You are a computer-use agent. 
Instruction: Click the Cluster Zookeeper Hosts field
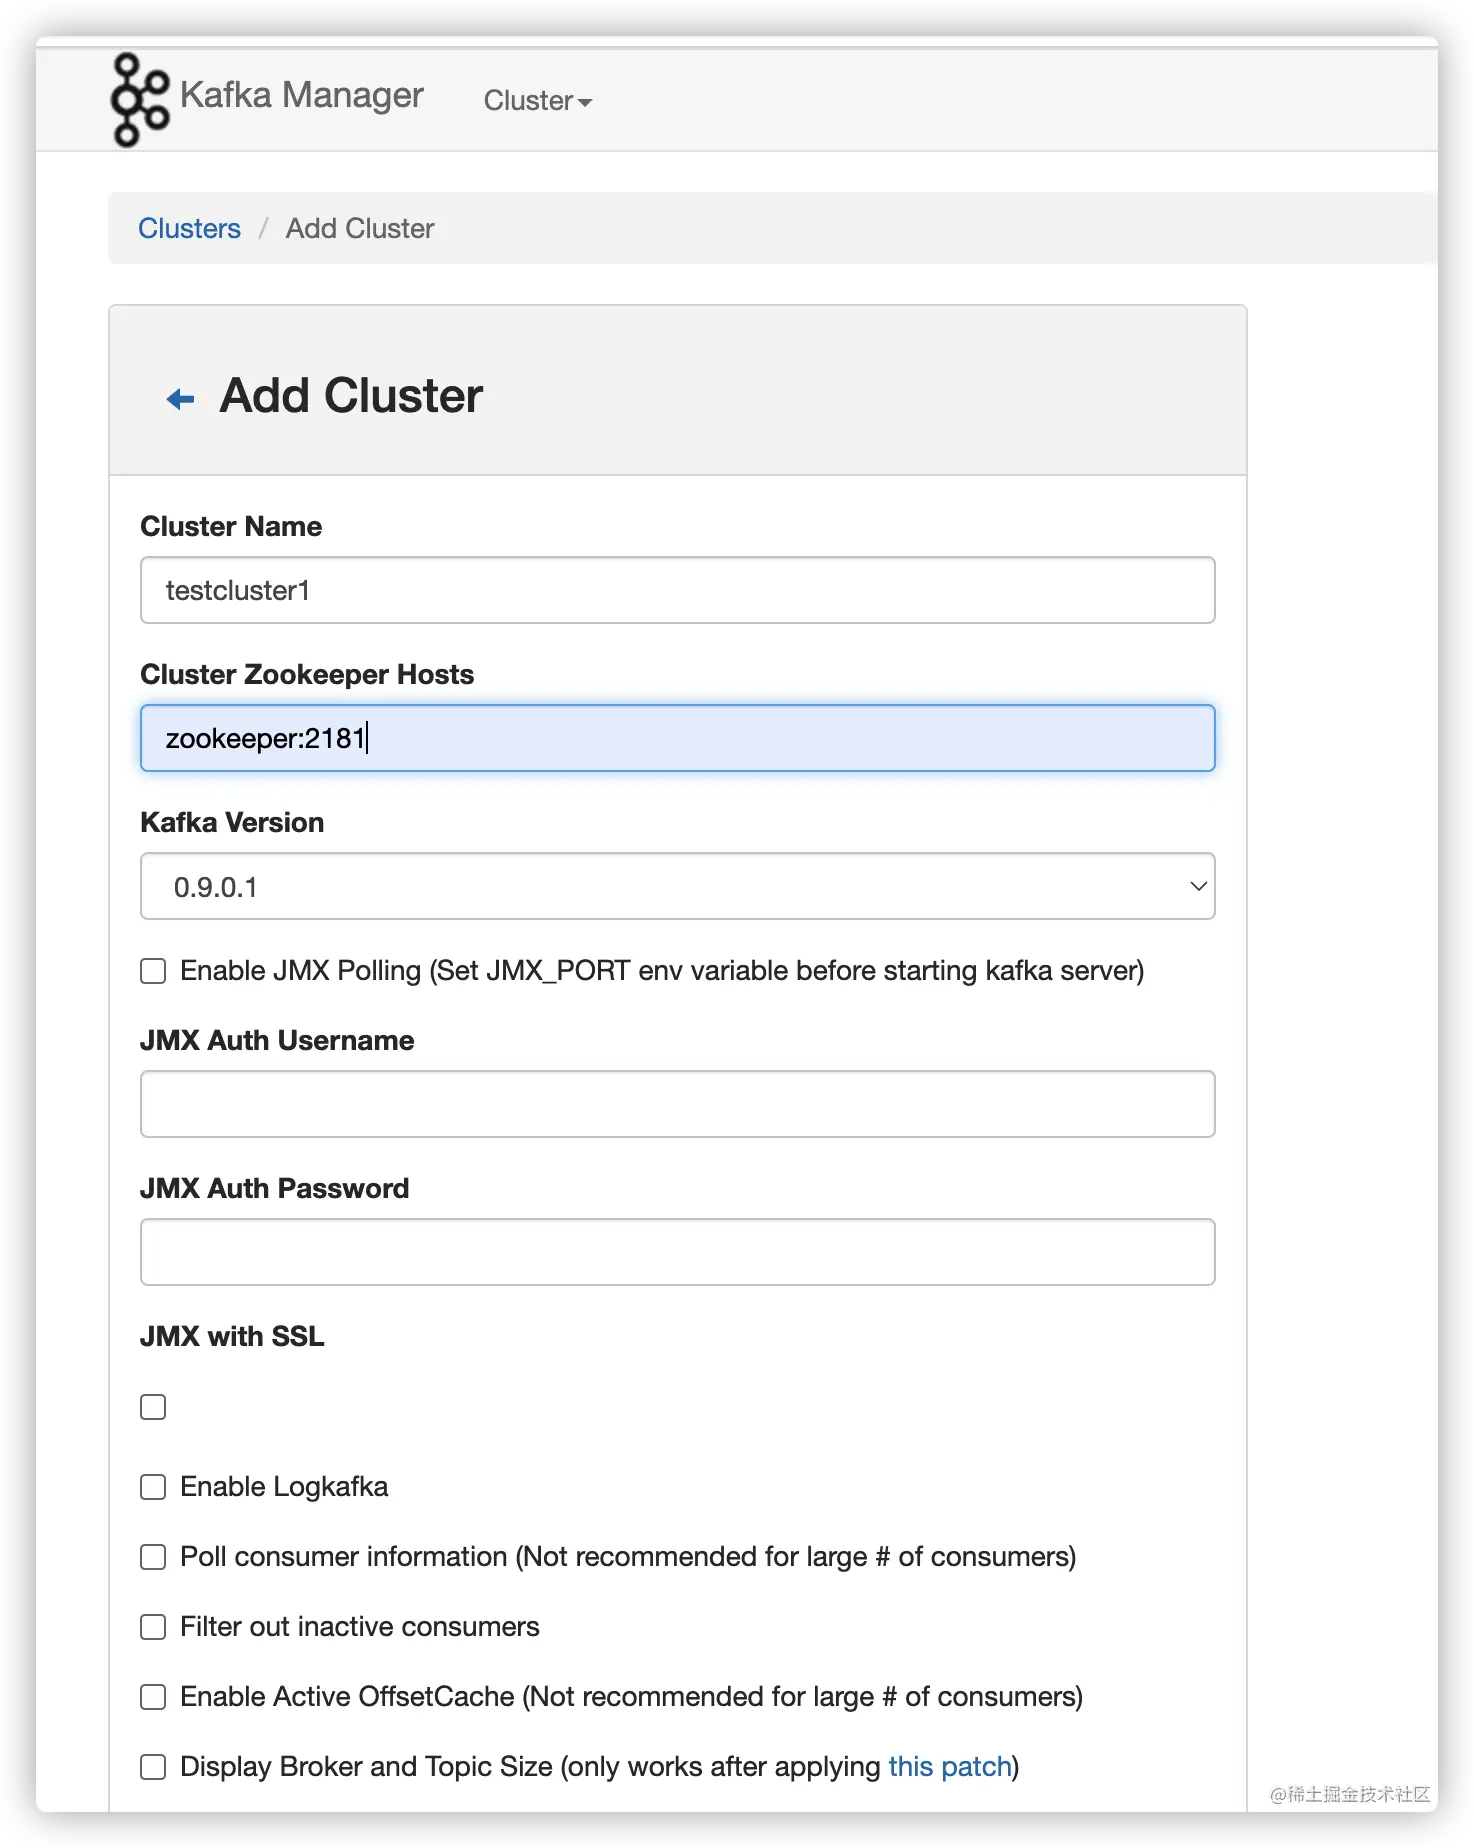pos(677,738)
